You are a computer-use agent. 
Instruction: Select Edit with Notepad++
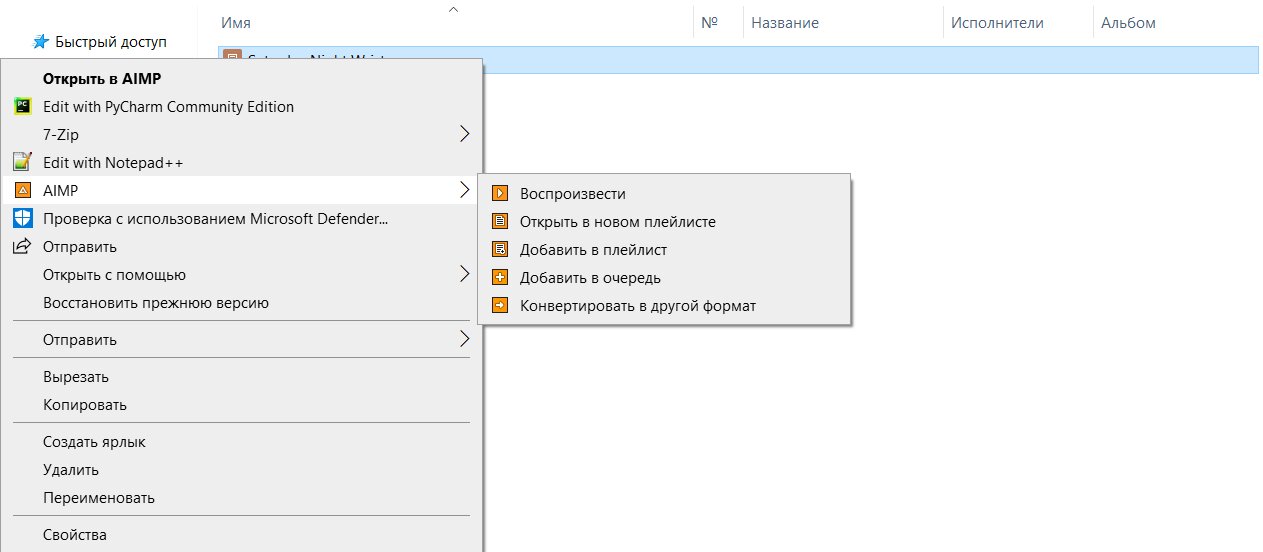coord(242,162)
